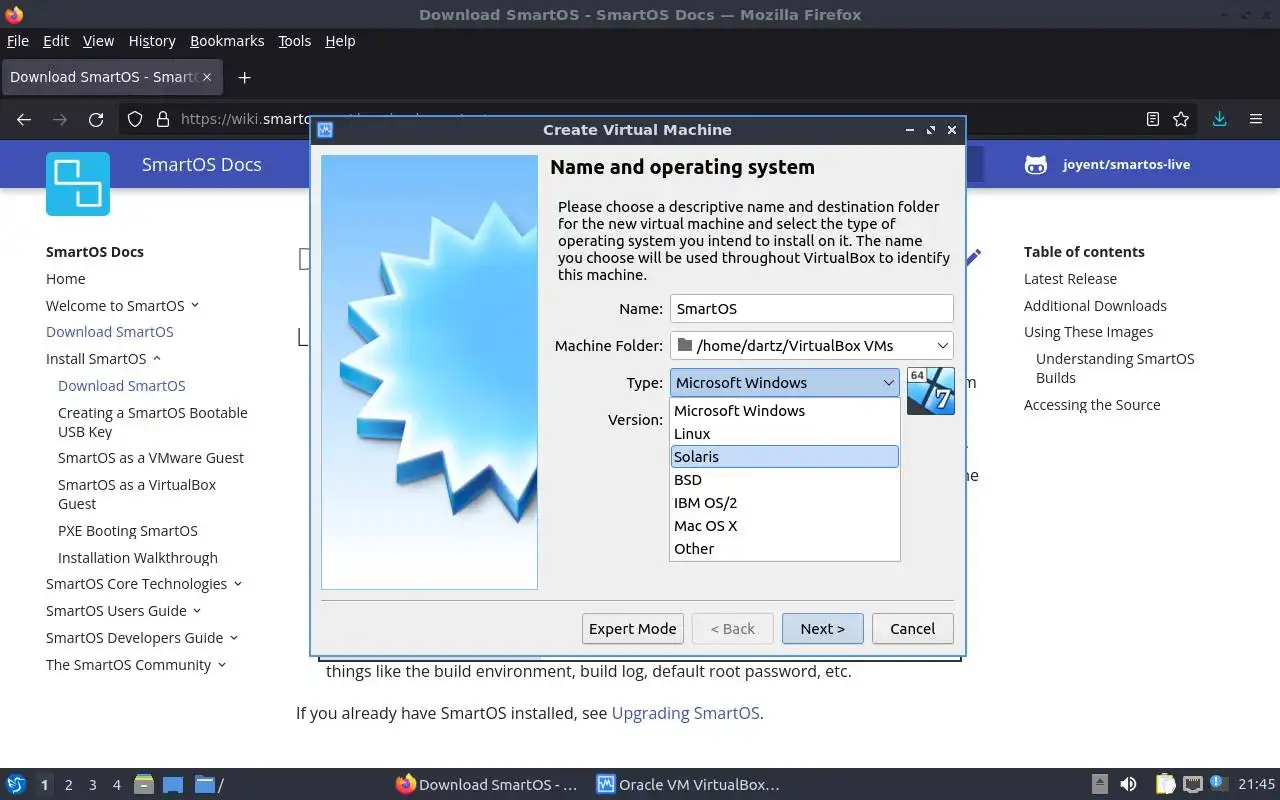Select Mac OS X in the Type list
The width and height of the screenshot is (1280, 800).
(x=785, y=526)
